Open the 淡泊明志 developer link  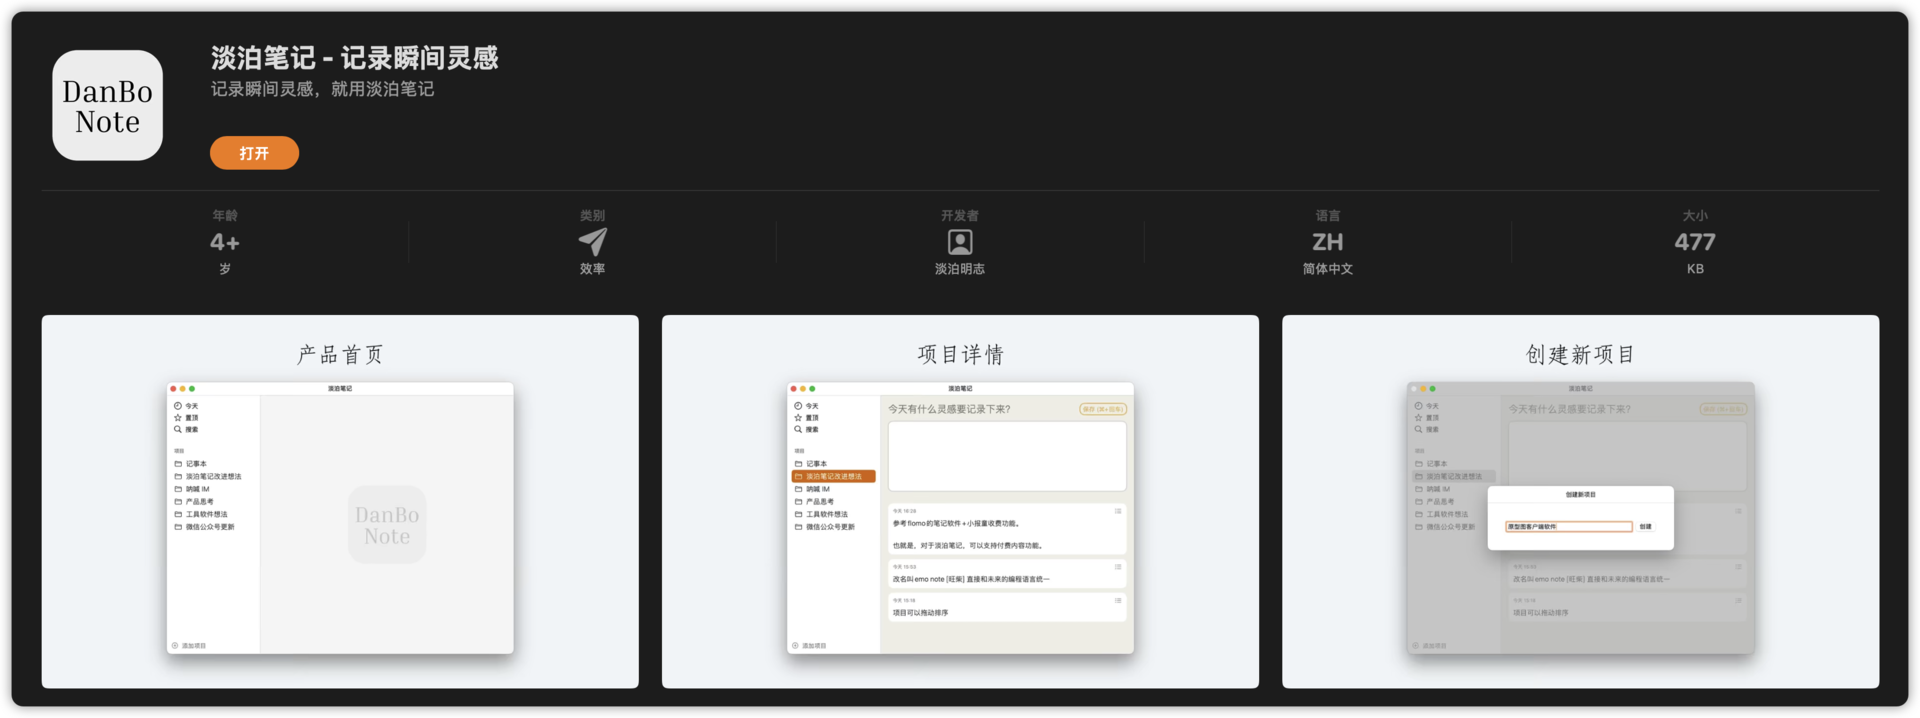point(959,269)
